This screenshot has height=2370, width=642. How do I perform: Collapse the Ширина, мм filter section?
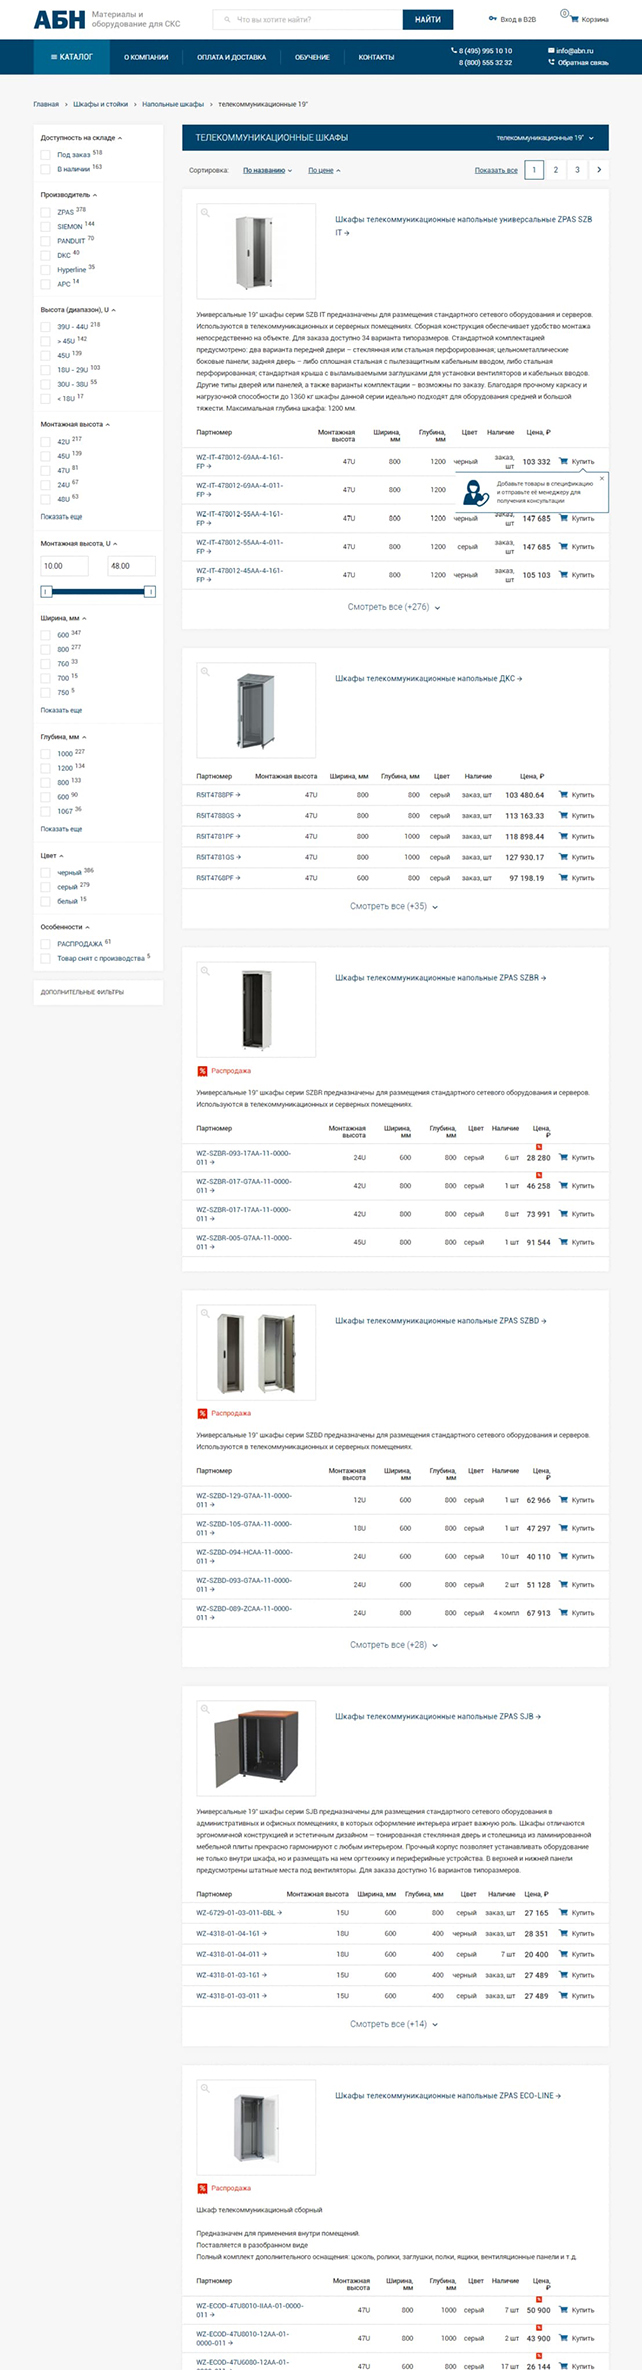pyautogui.click(x=63, y=618)
